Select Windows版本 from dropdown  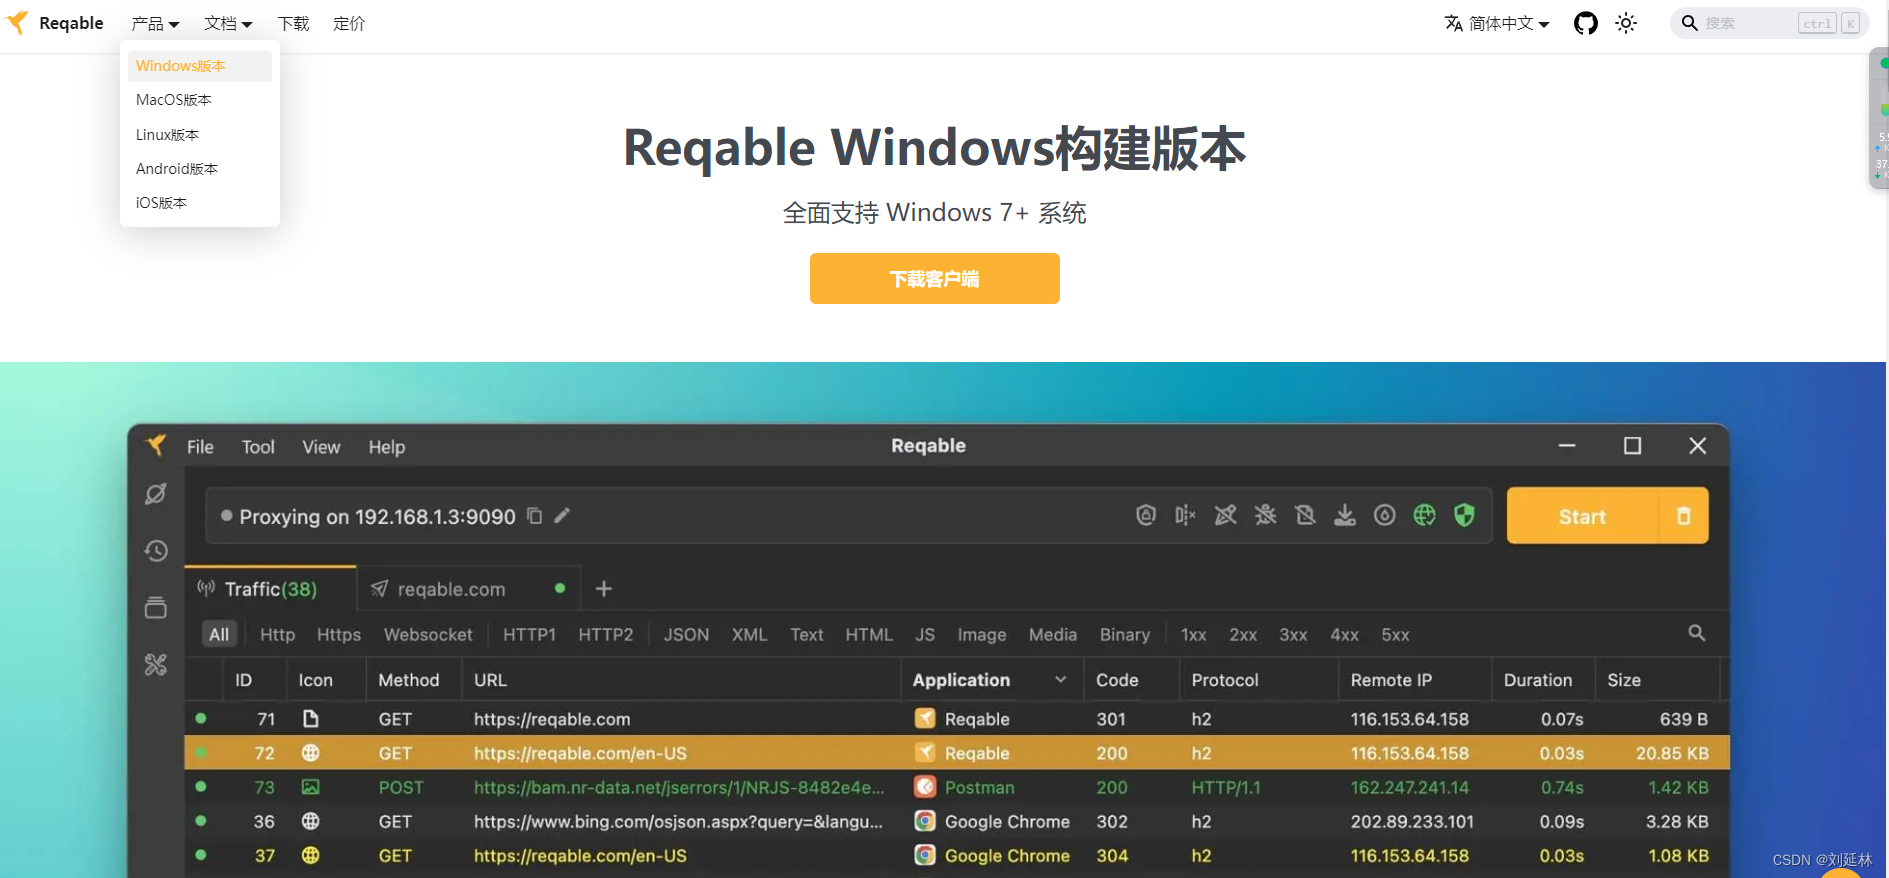(200, 66)
